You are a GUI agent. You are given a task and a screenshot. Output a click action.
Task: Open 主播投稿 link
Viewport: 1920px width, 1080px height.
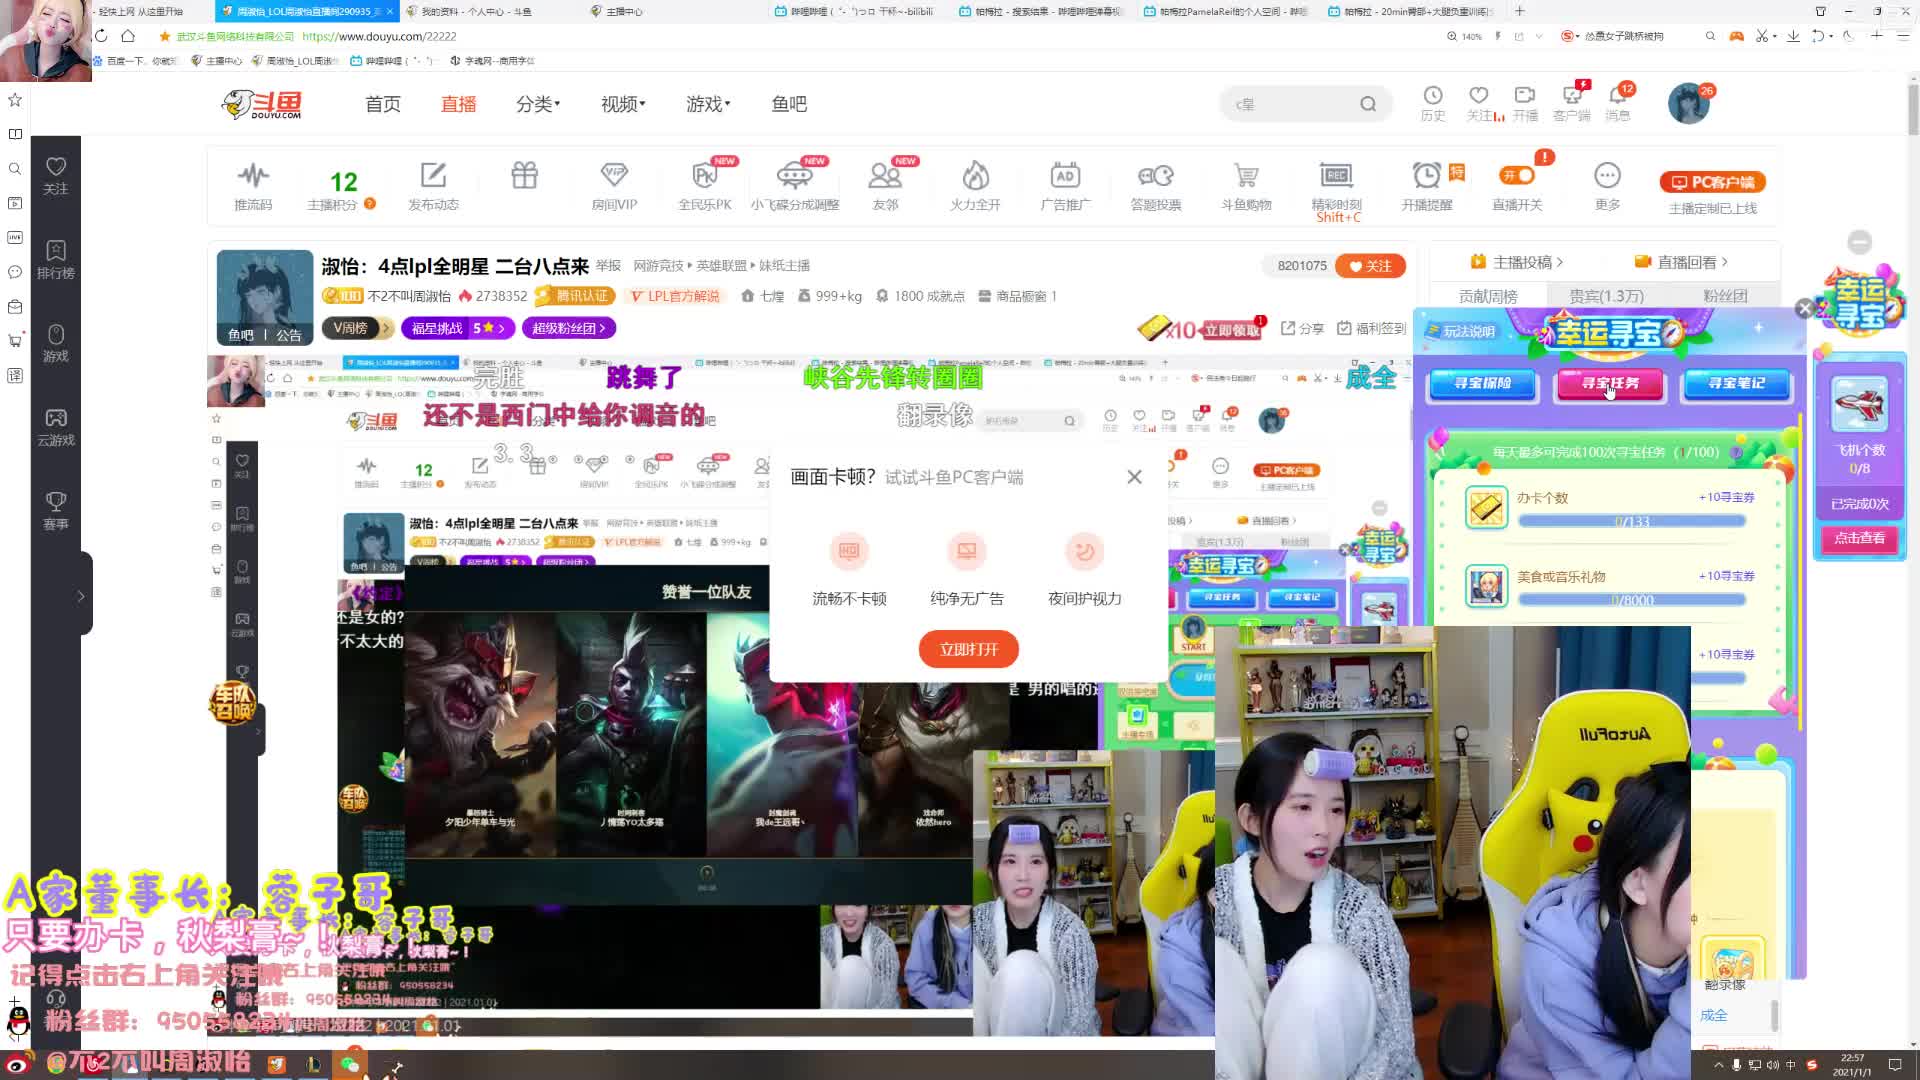tap(1517, 262)
